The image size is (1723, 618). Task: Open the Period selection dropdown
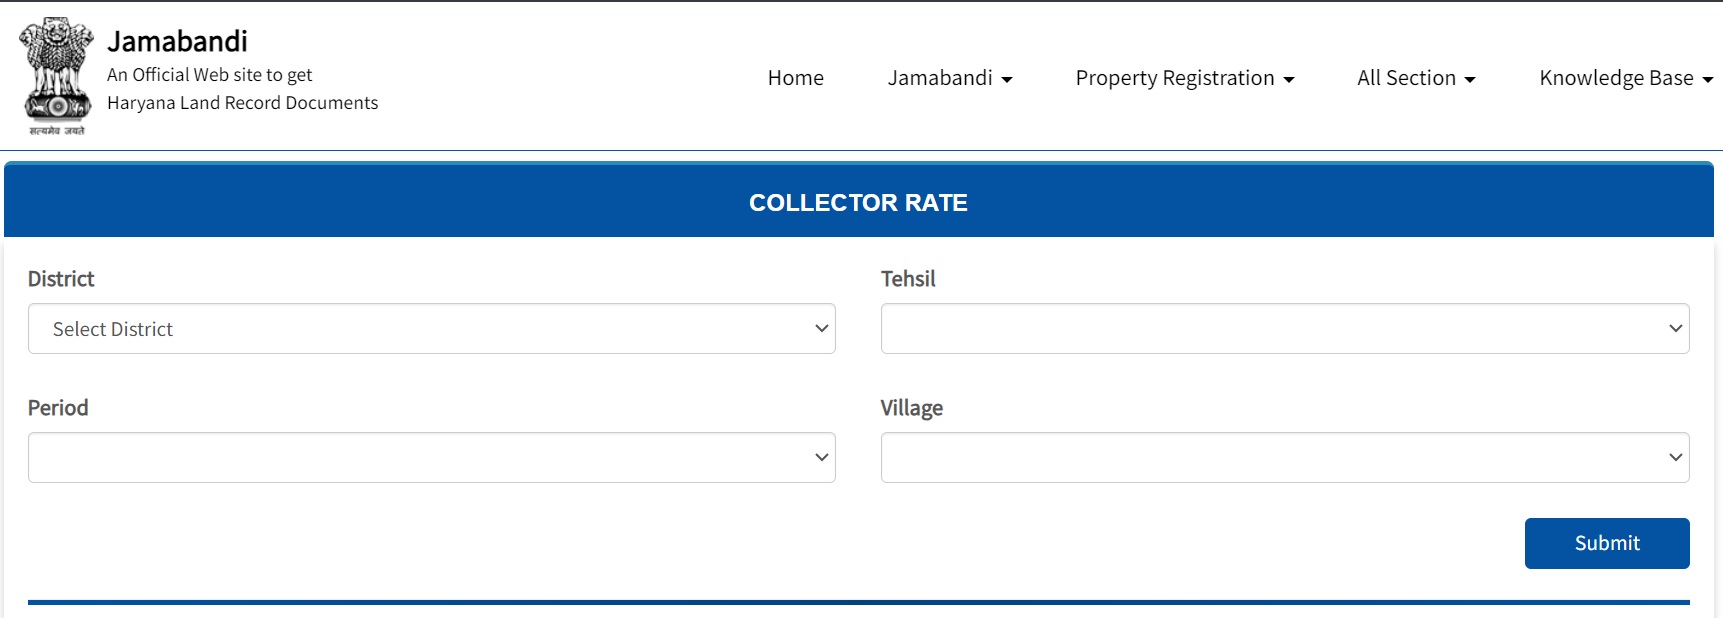[x=430, y=457]
